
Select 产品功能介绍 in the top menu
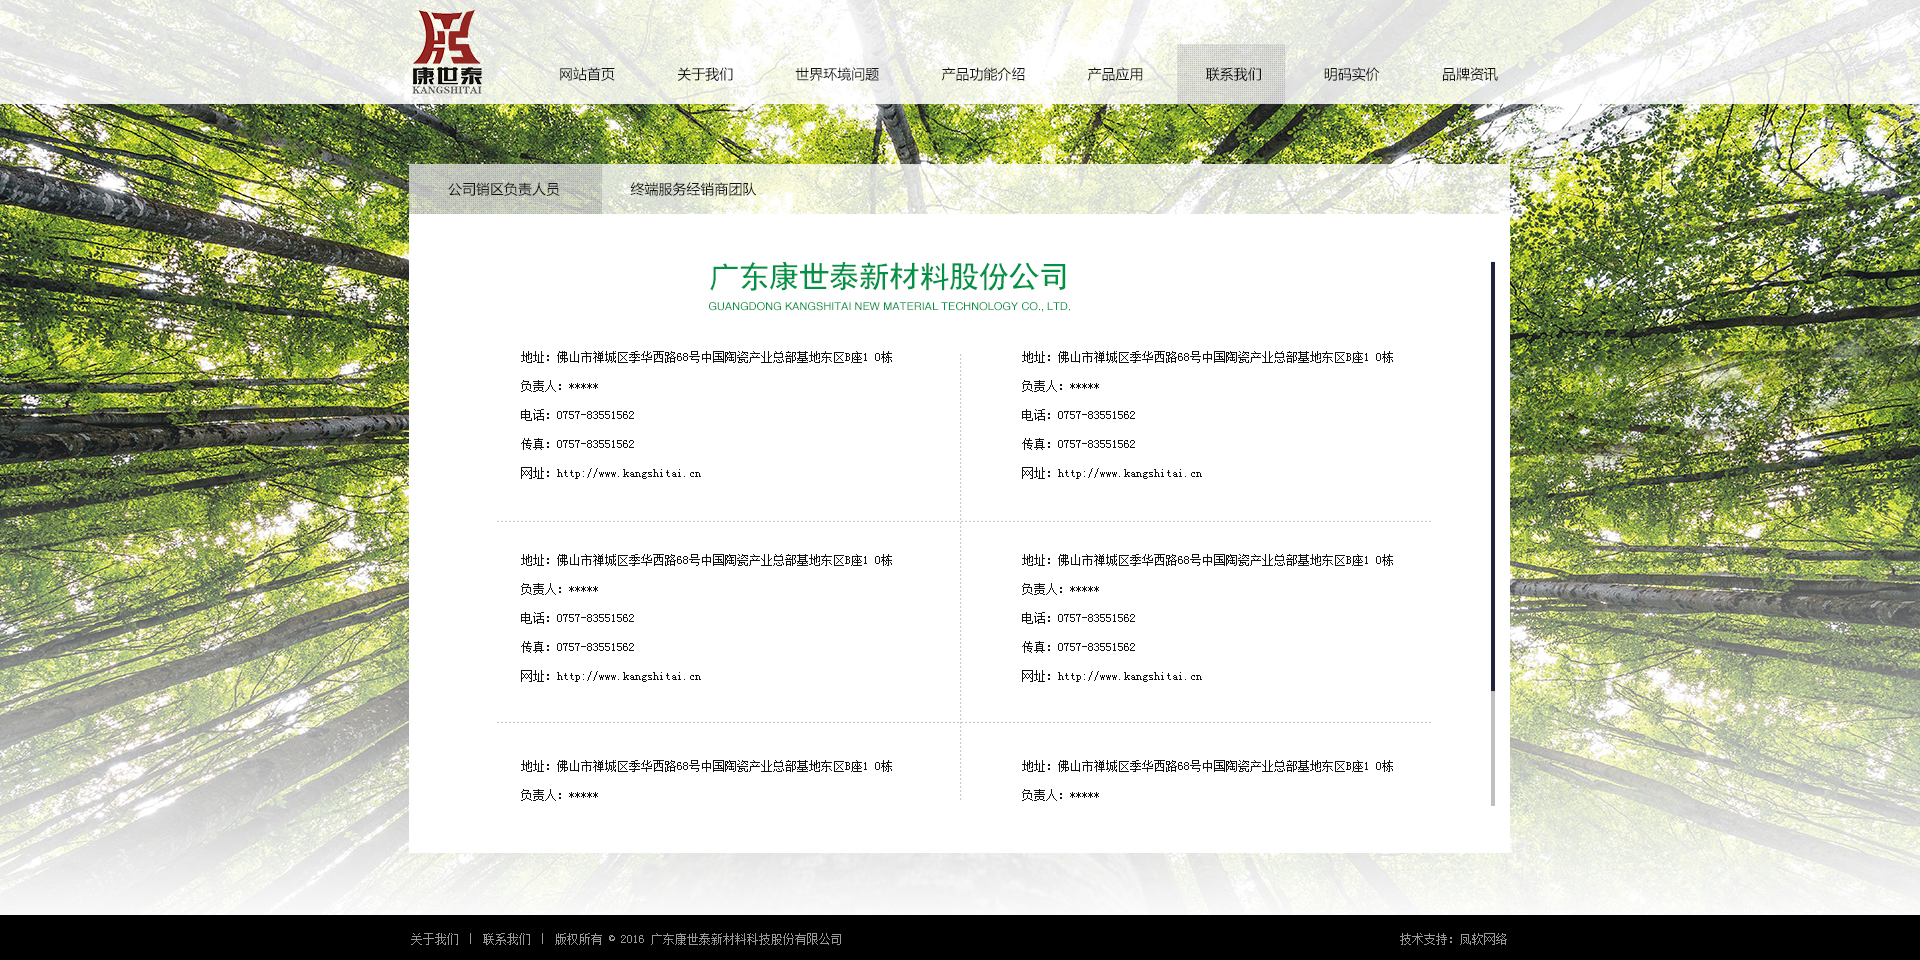click(983, 75)
